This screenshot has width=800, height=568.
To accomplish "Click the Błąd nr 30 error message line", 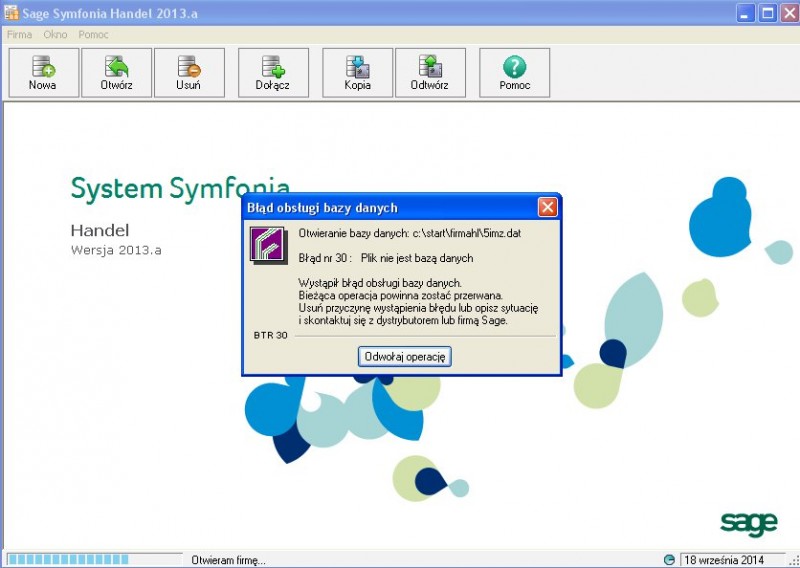I will coord(386,258).
